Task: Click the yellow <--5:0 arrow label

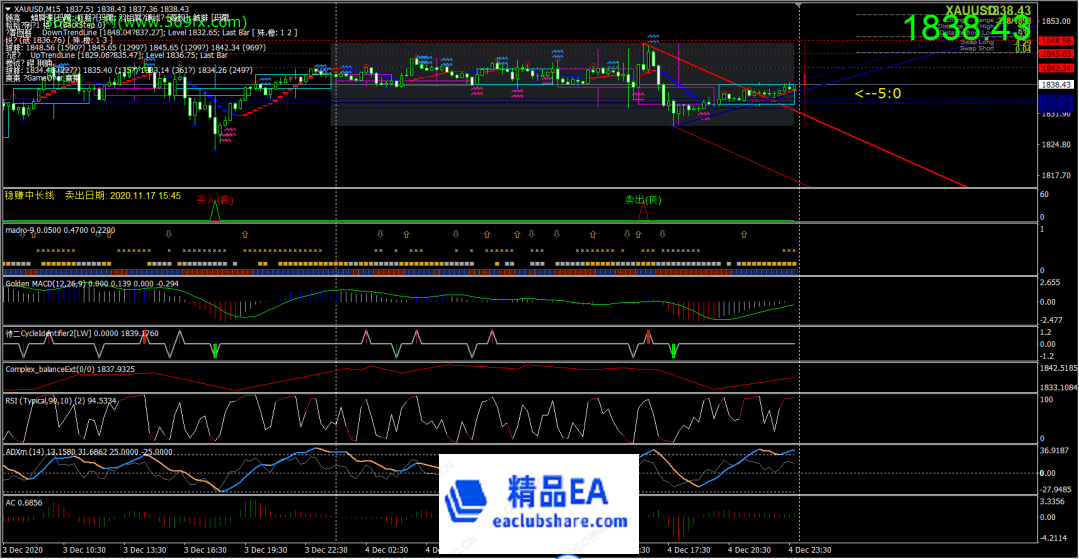Action: (878, 94)
